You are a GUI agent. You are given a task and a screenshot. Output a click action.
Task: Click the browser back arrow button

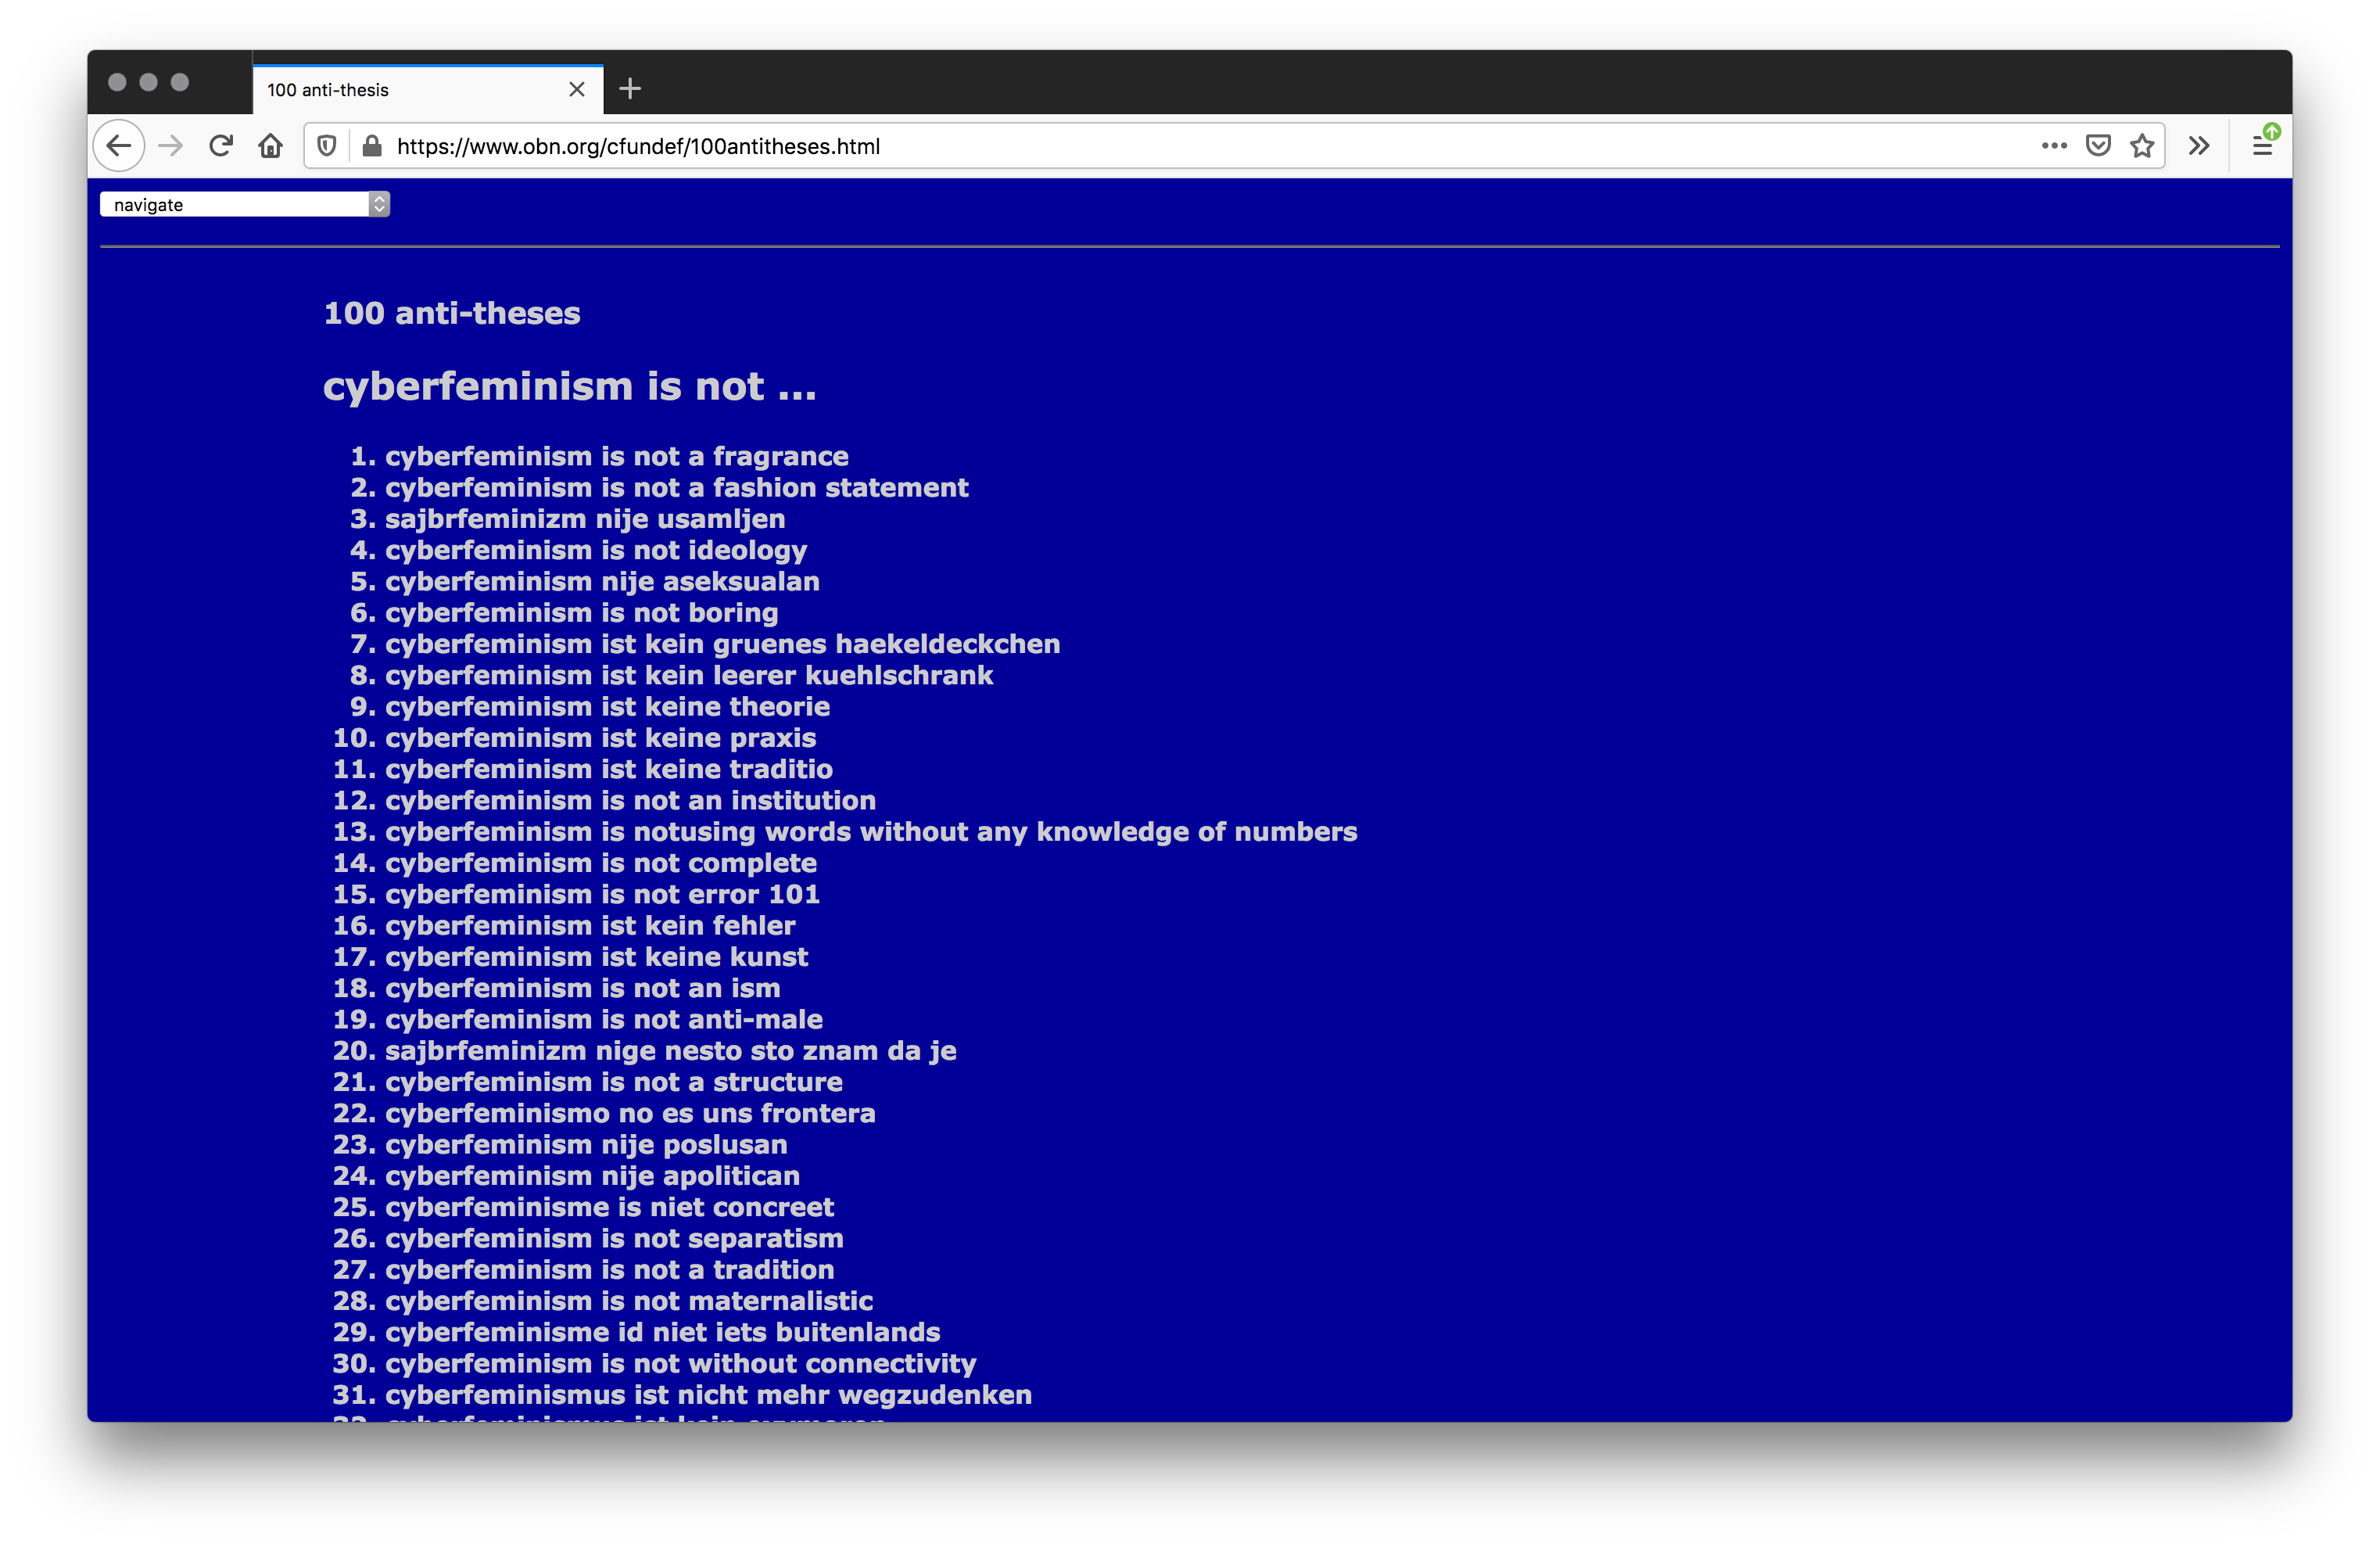(119, 146)
